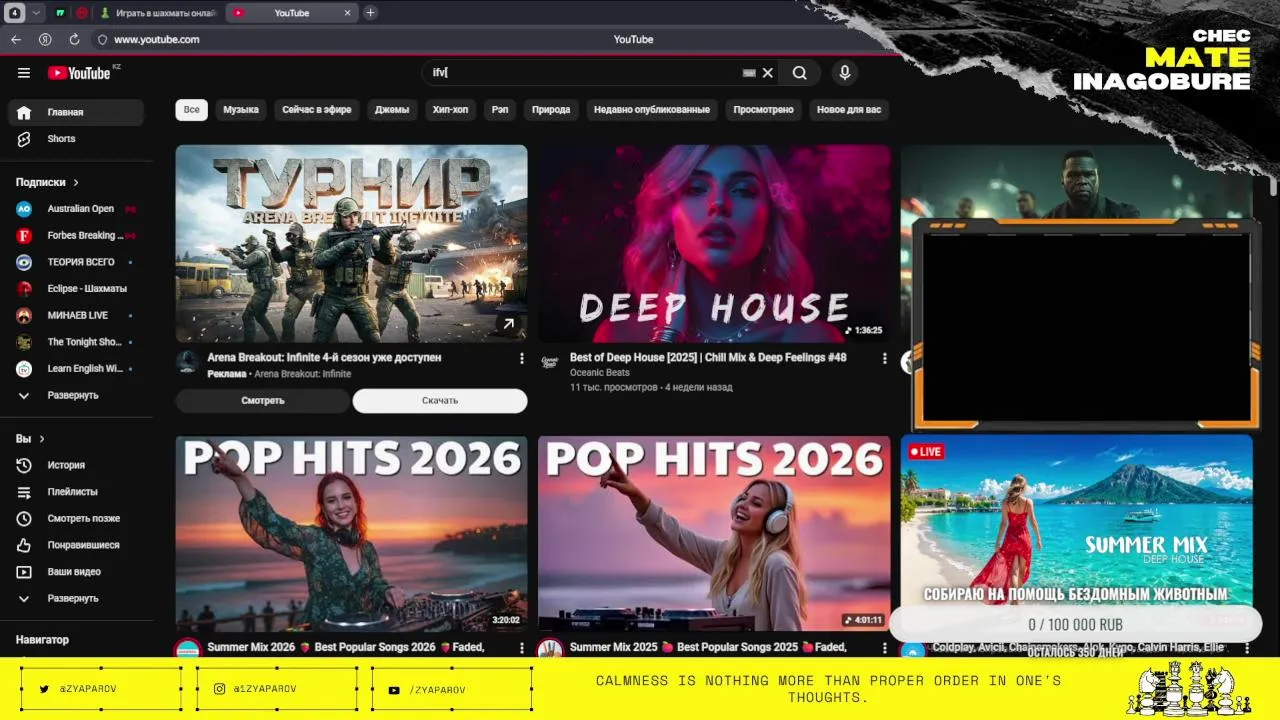Select the Недавно опубликованные filter chip
This screenshot has width=1280, height=720.
(x=652, y=110)
